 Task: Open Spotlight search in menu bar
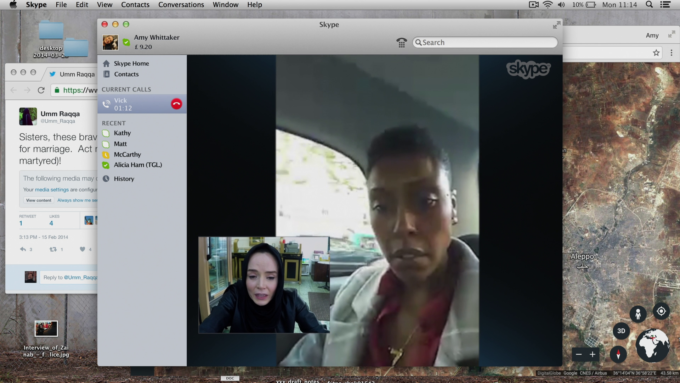point(649,5)
